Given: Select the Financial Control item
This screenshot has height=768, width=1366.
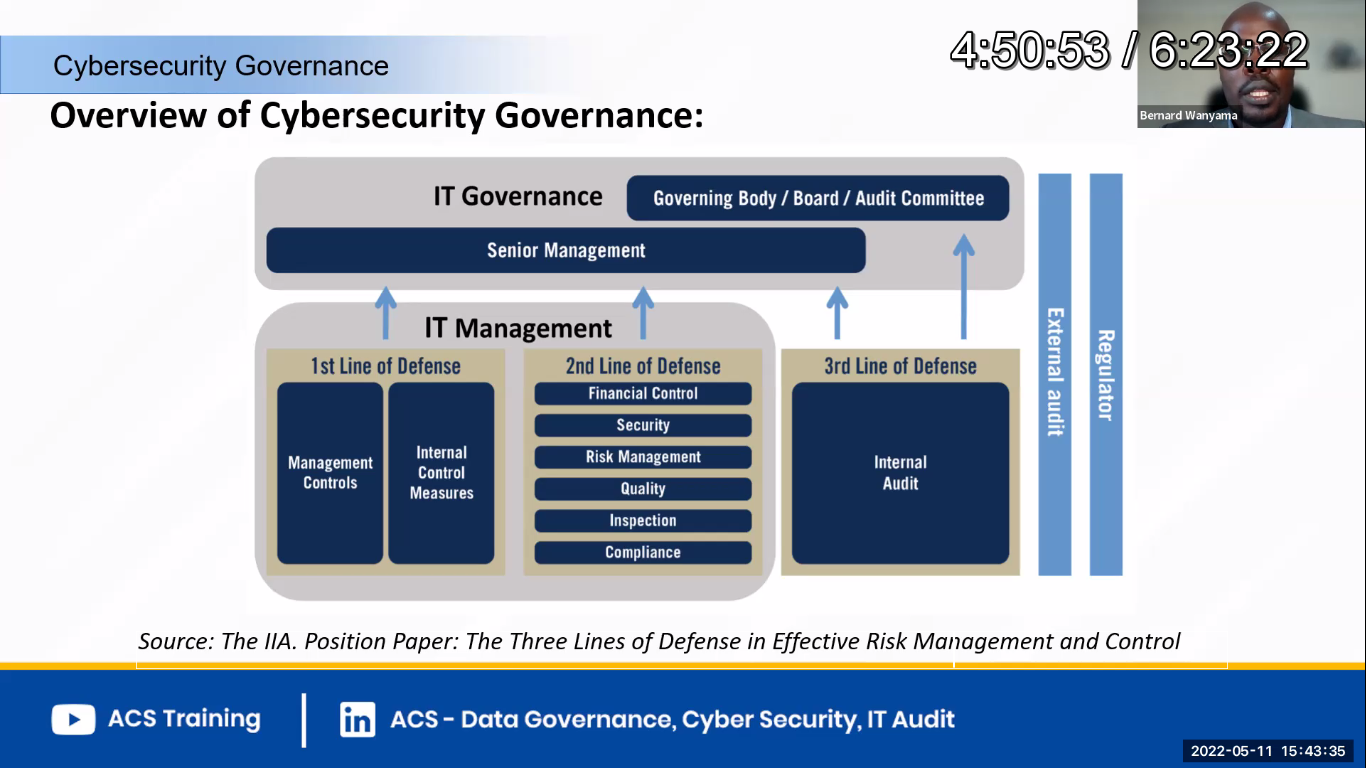Looking at the screenshot, I should 643,394.
